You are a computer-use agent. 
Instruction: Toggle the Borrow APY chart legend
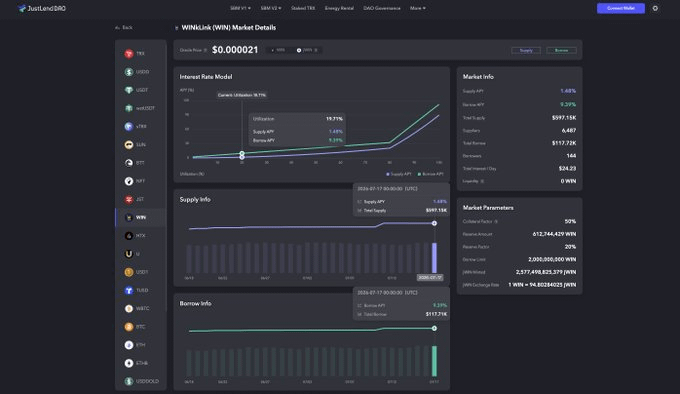coord(430,174)
